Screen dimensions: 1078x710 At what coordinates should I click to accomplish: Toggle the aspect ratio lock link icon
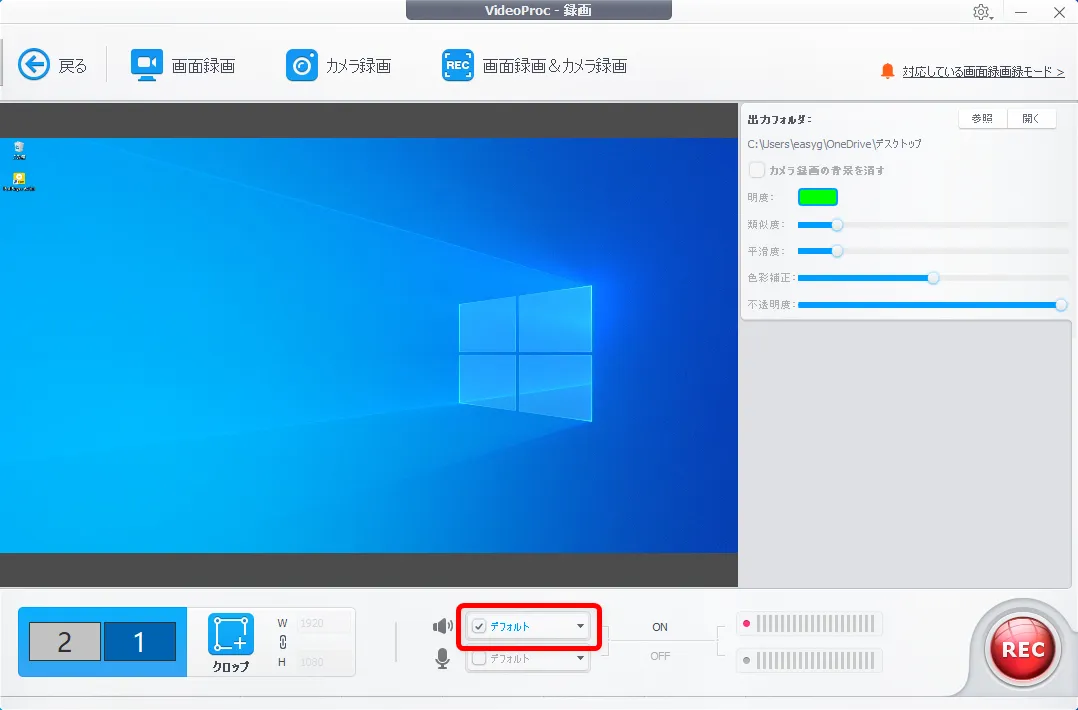coord(283,642)
